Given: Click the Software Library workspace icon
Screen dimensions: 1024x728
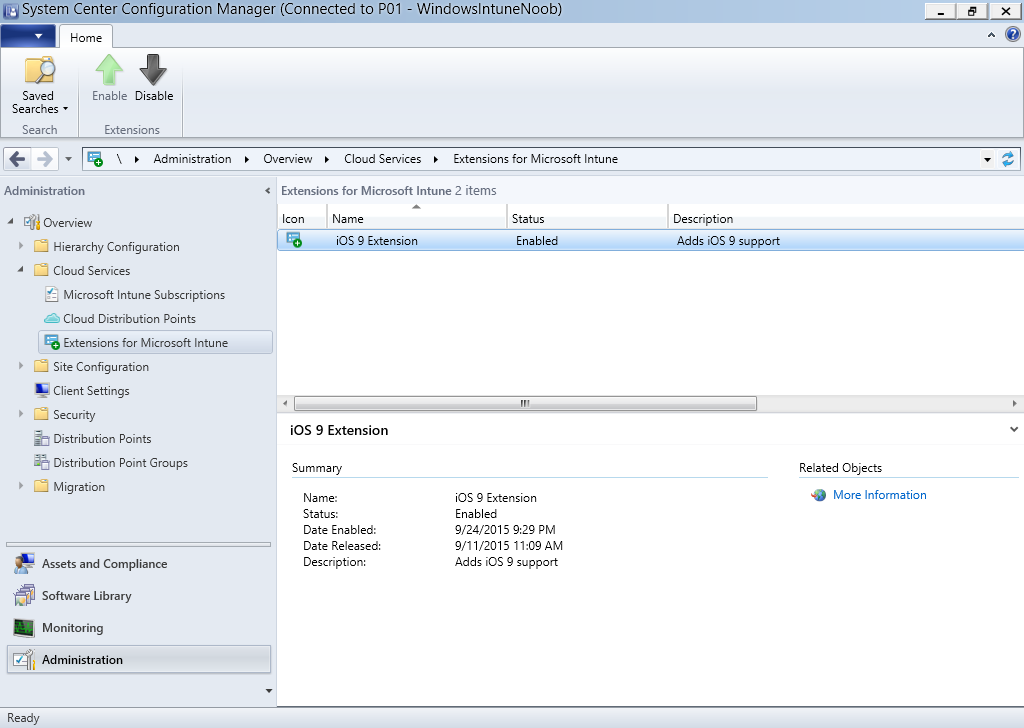Looking at the screenshot, I should pos(24,595).
